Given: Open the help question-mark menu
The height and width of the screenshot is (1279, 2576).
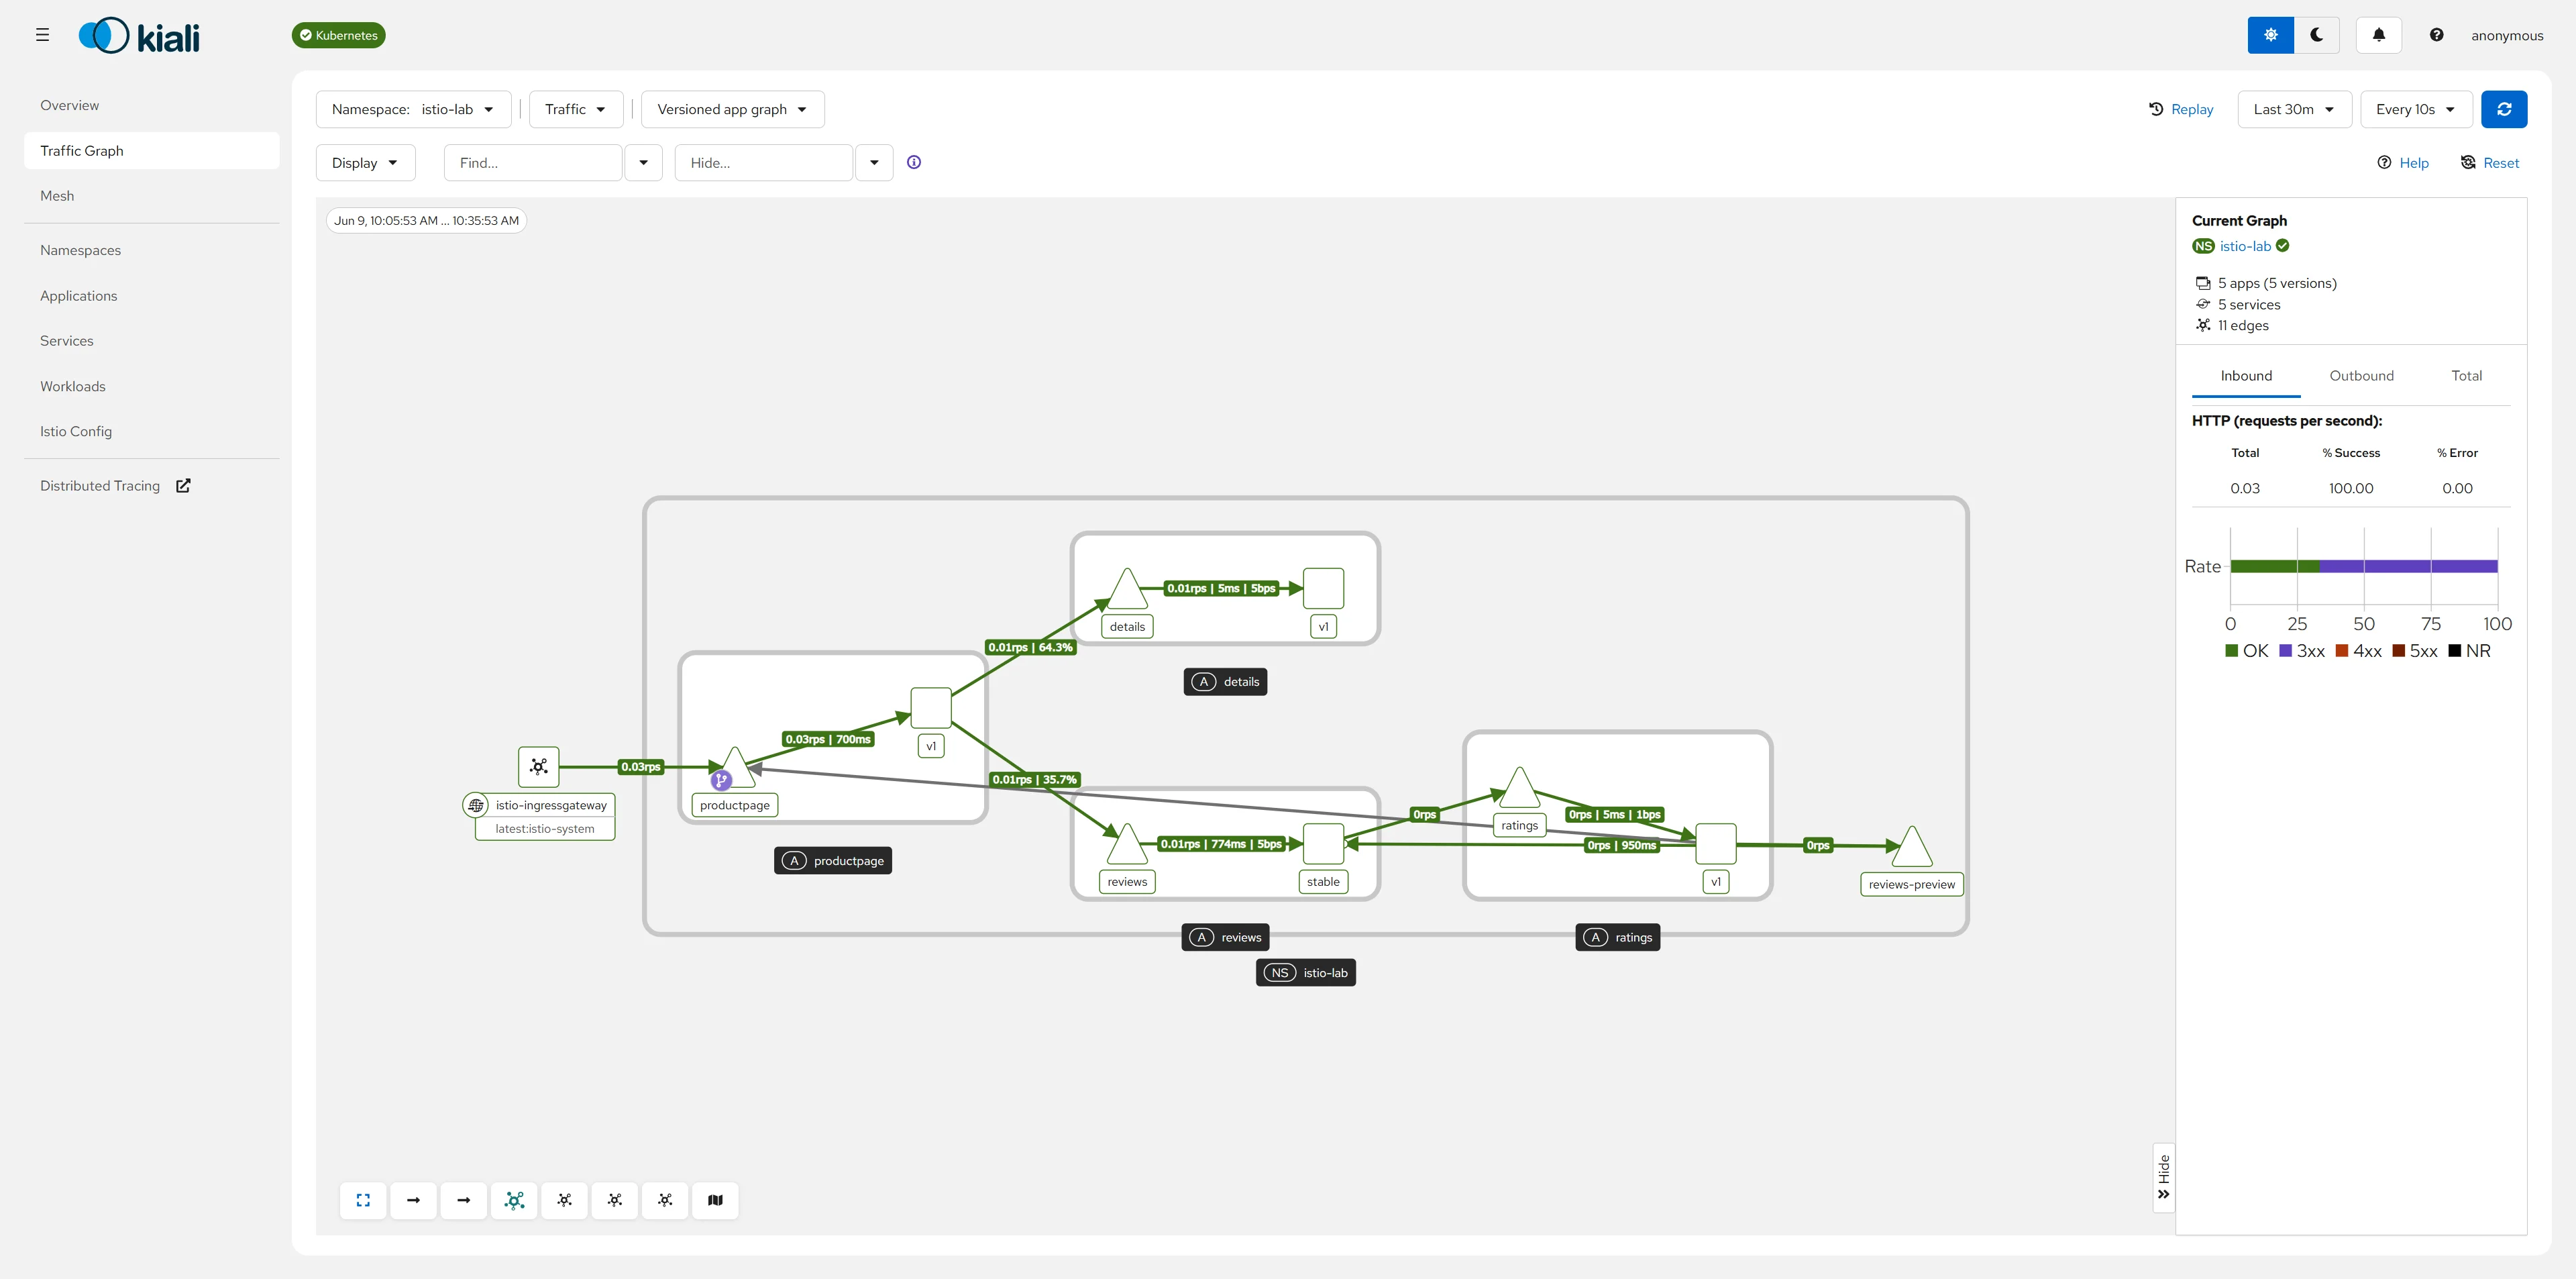Looking at the screenshot, I should (x=2436, y=35).
